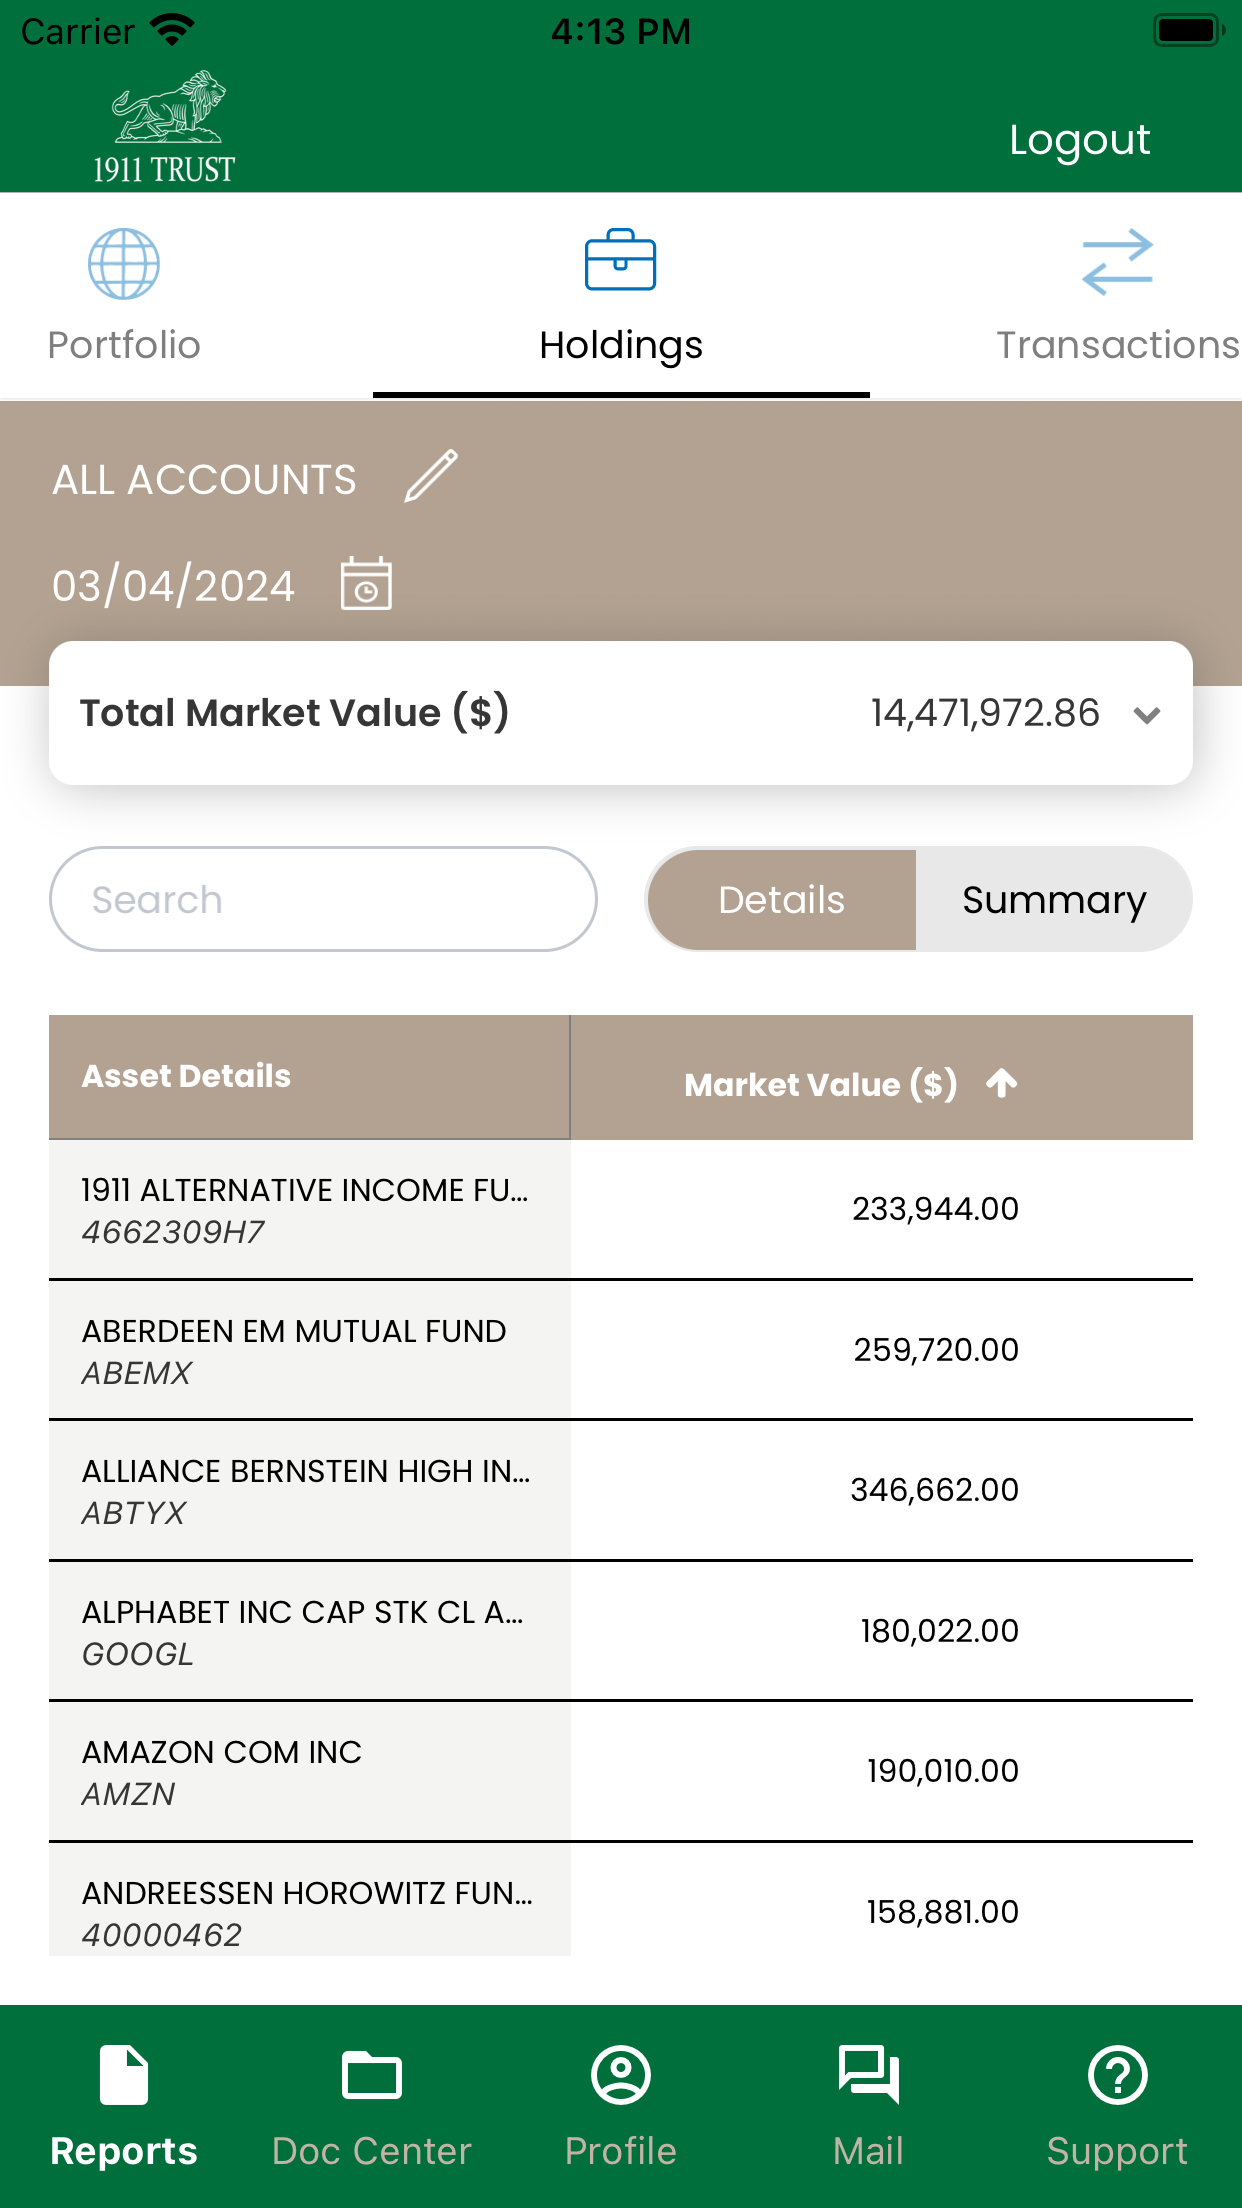Open Support via question mark icon
The width and height of the screenshot is (1242, 2208).
coord(1117,2075)
